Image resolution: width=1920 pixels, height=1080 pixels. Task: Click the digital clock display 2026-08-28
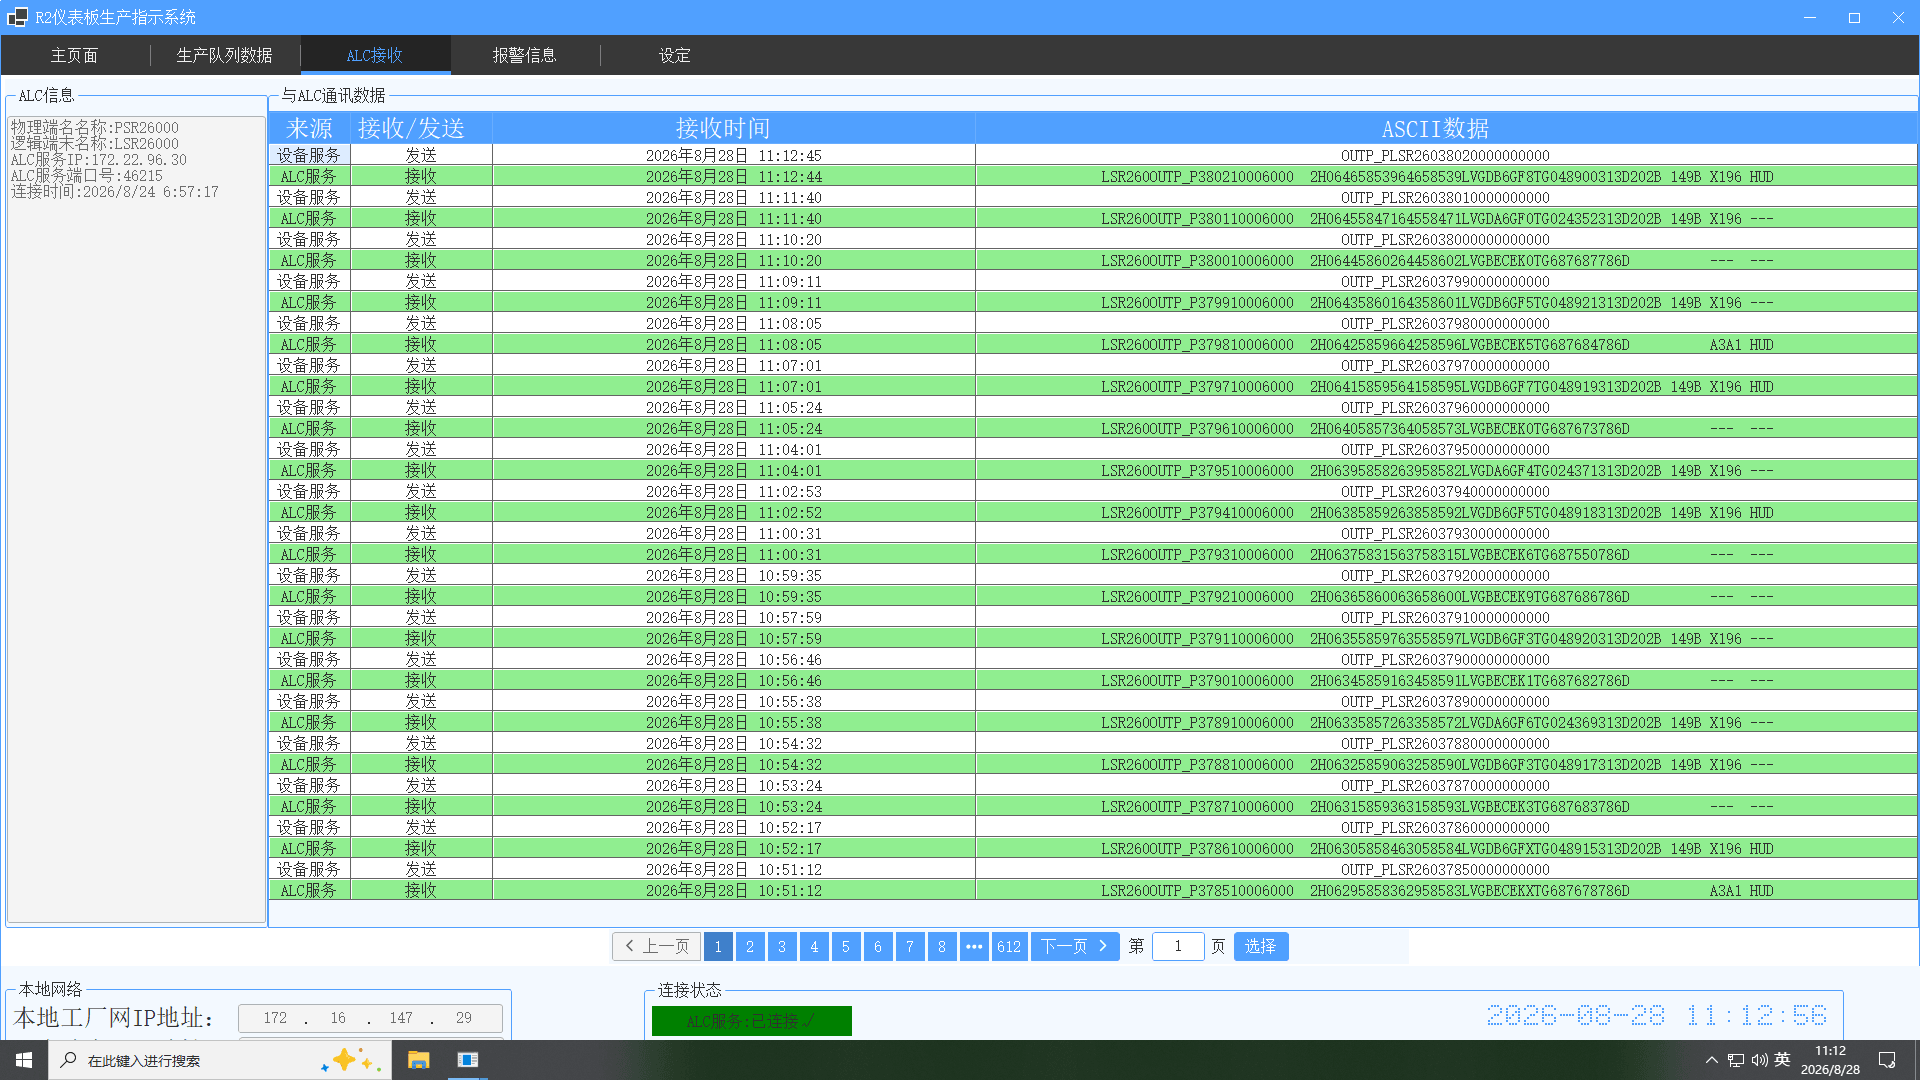tap(1656, 1015)
